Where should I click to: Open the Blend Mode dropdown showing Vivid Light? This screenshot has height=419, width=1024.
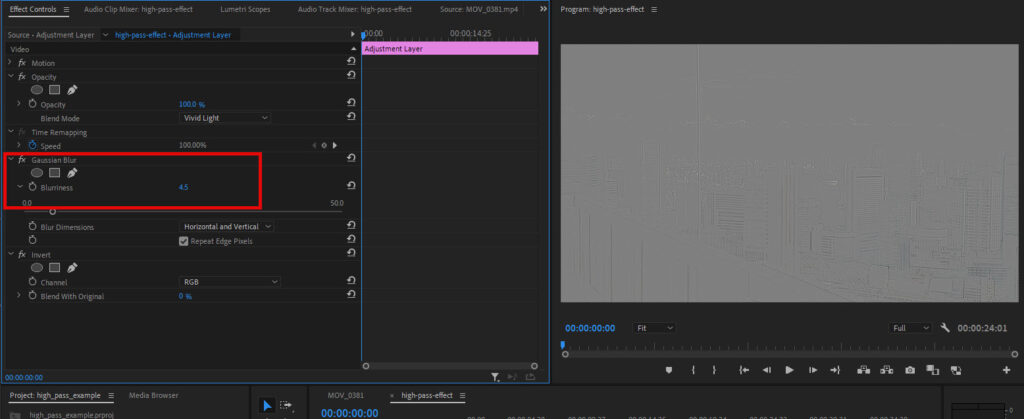(225, 118)
